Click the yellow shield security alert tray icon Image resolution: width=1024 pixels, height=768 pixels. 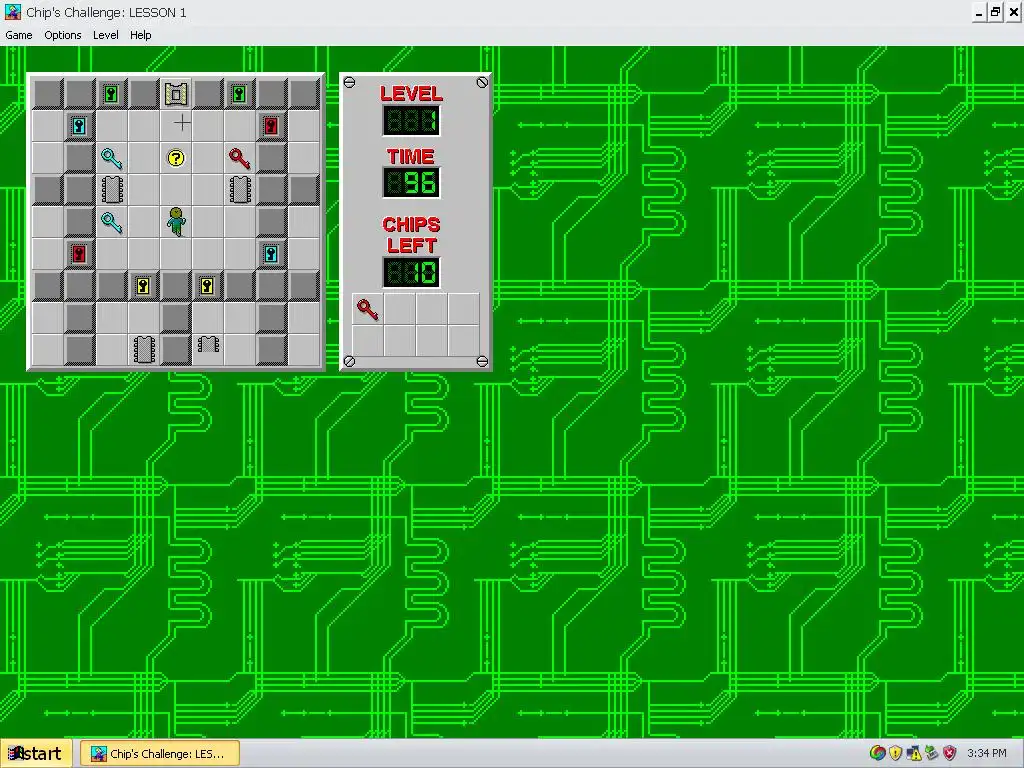tap(896, 753)
